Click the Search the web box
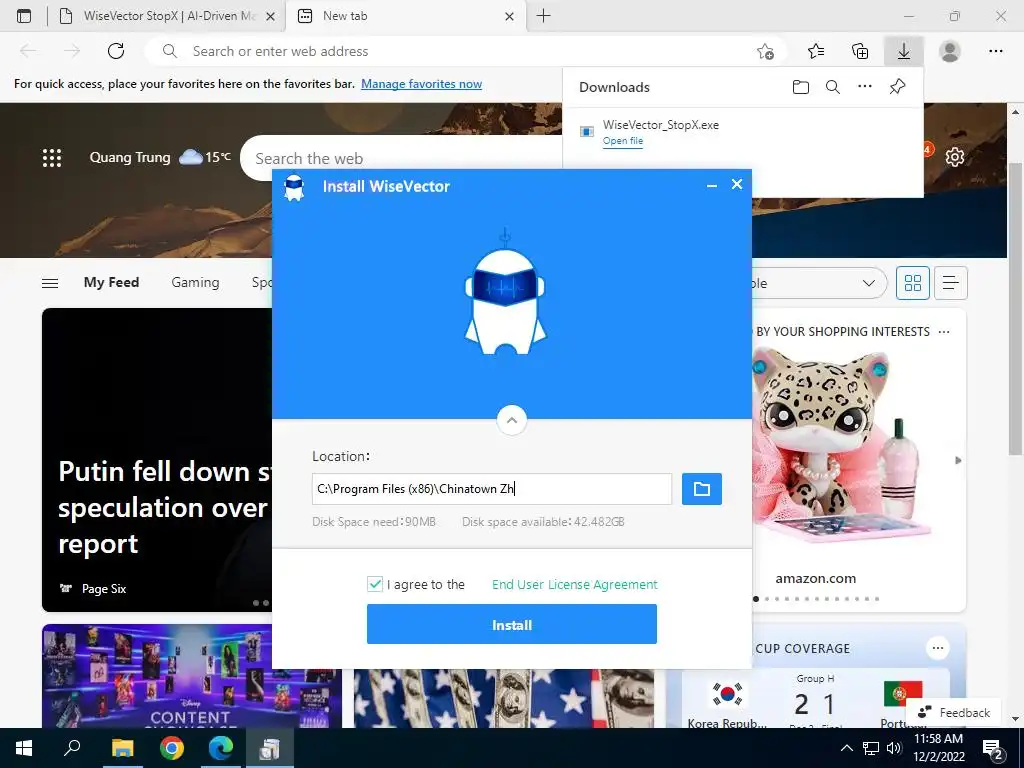Screen dimensions: 1024x768 [x=402, y=158]
